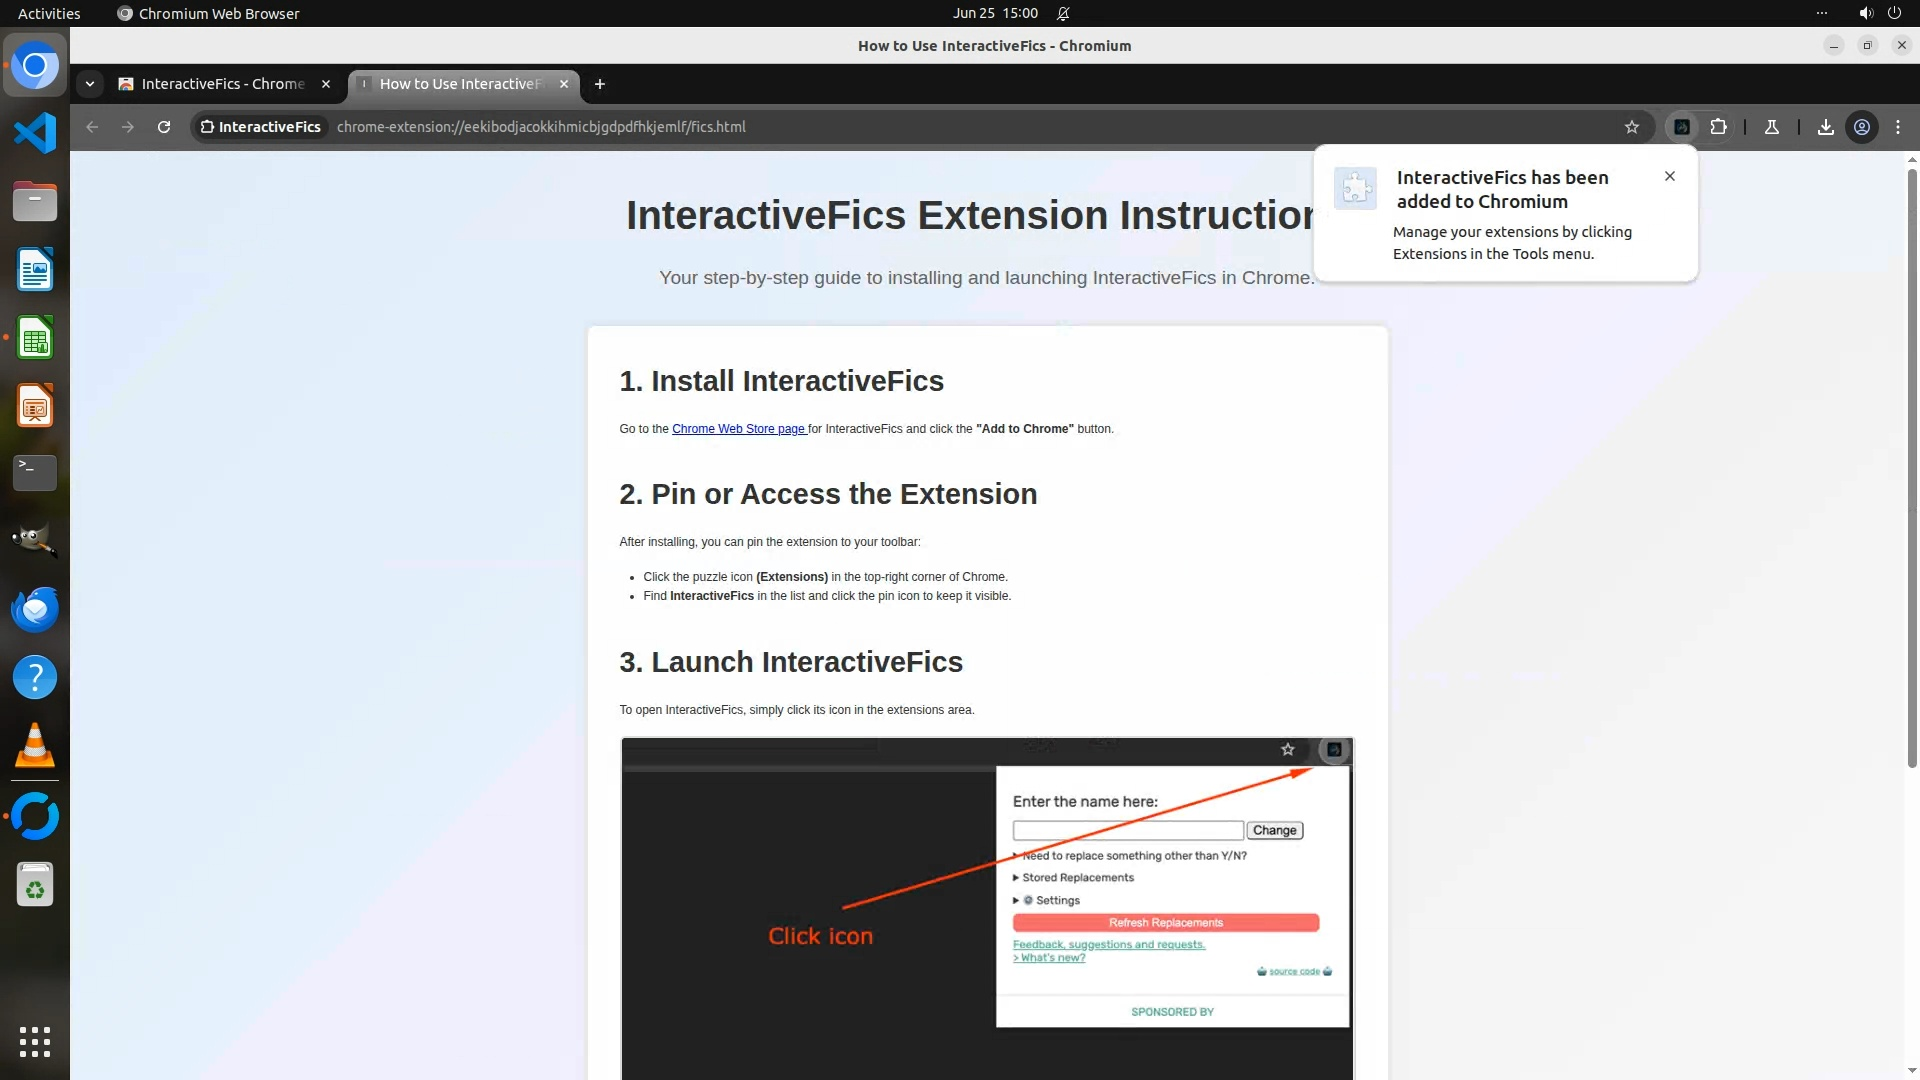The height and width of the screenshot is (1080, 1920).
Task: Follow the Chrome Web Store page link
Action: click(x=738, y=429)
